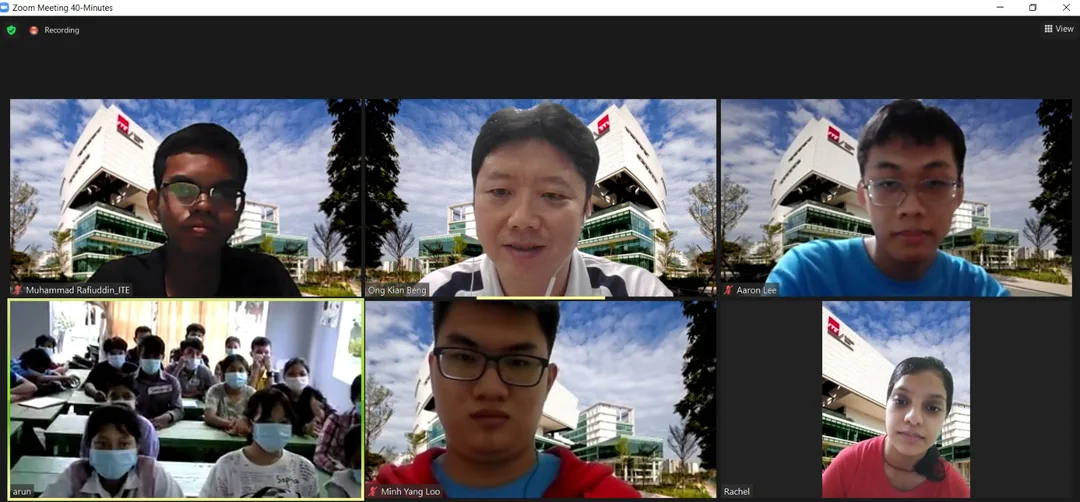Viewport: 1080px width, 502px height.
Task: Click the Ong Kian Beng name label
Action: (x=397, y=291)
